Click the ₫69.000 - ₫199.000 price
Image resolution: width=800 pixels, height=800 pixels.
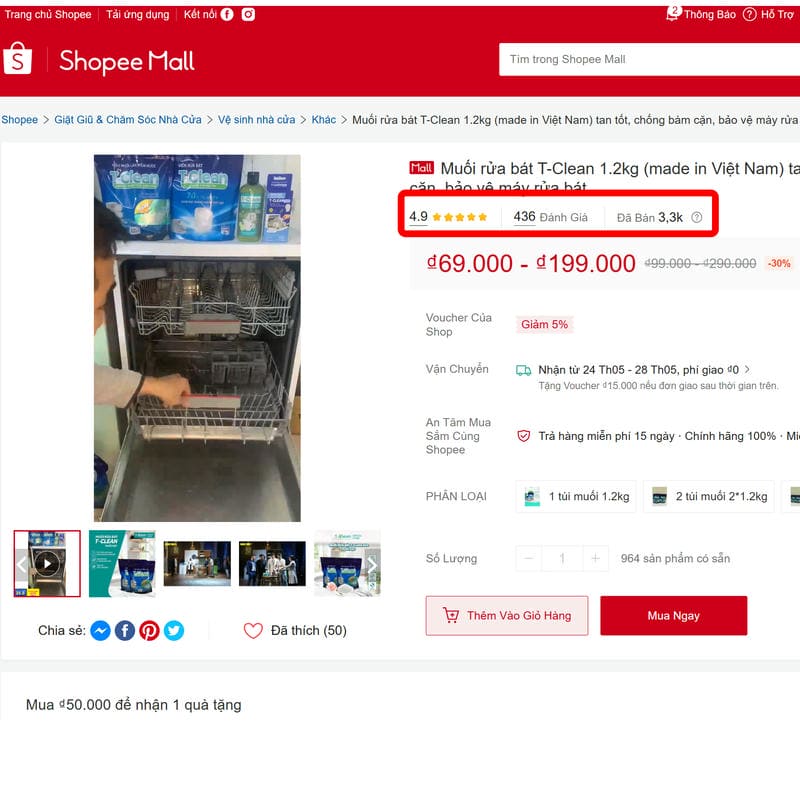(531, 263)
